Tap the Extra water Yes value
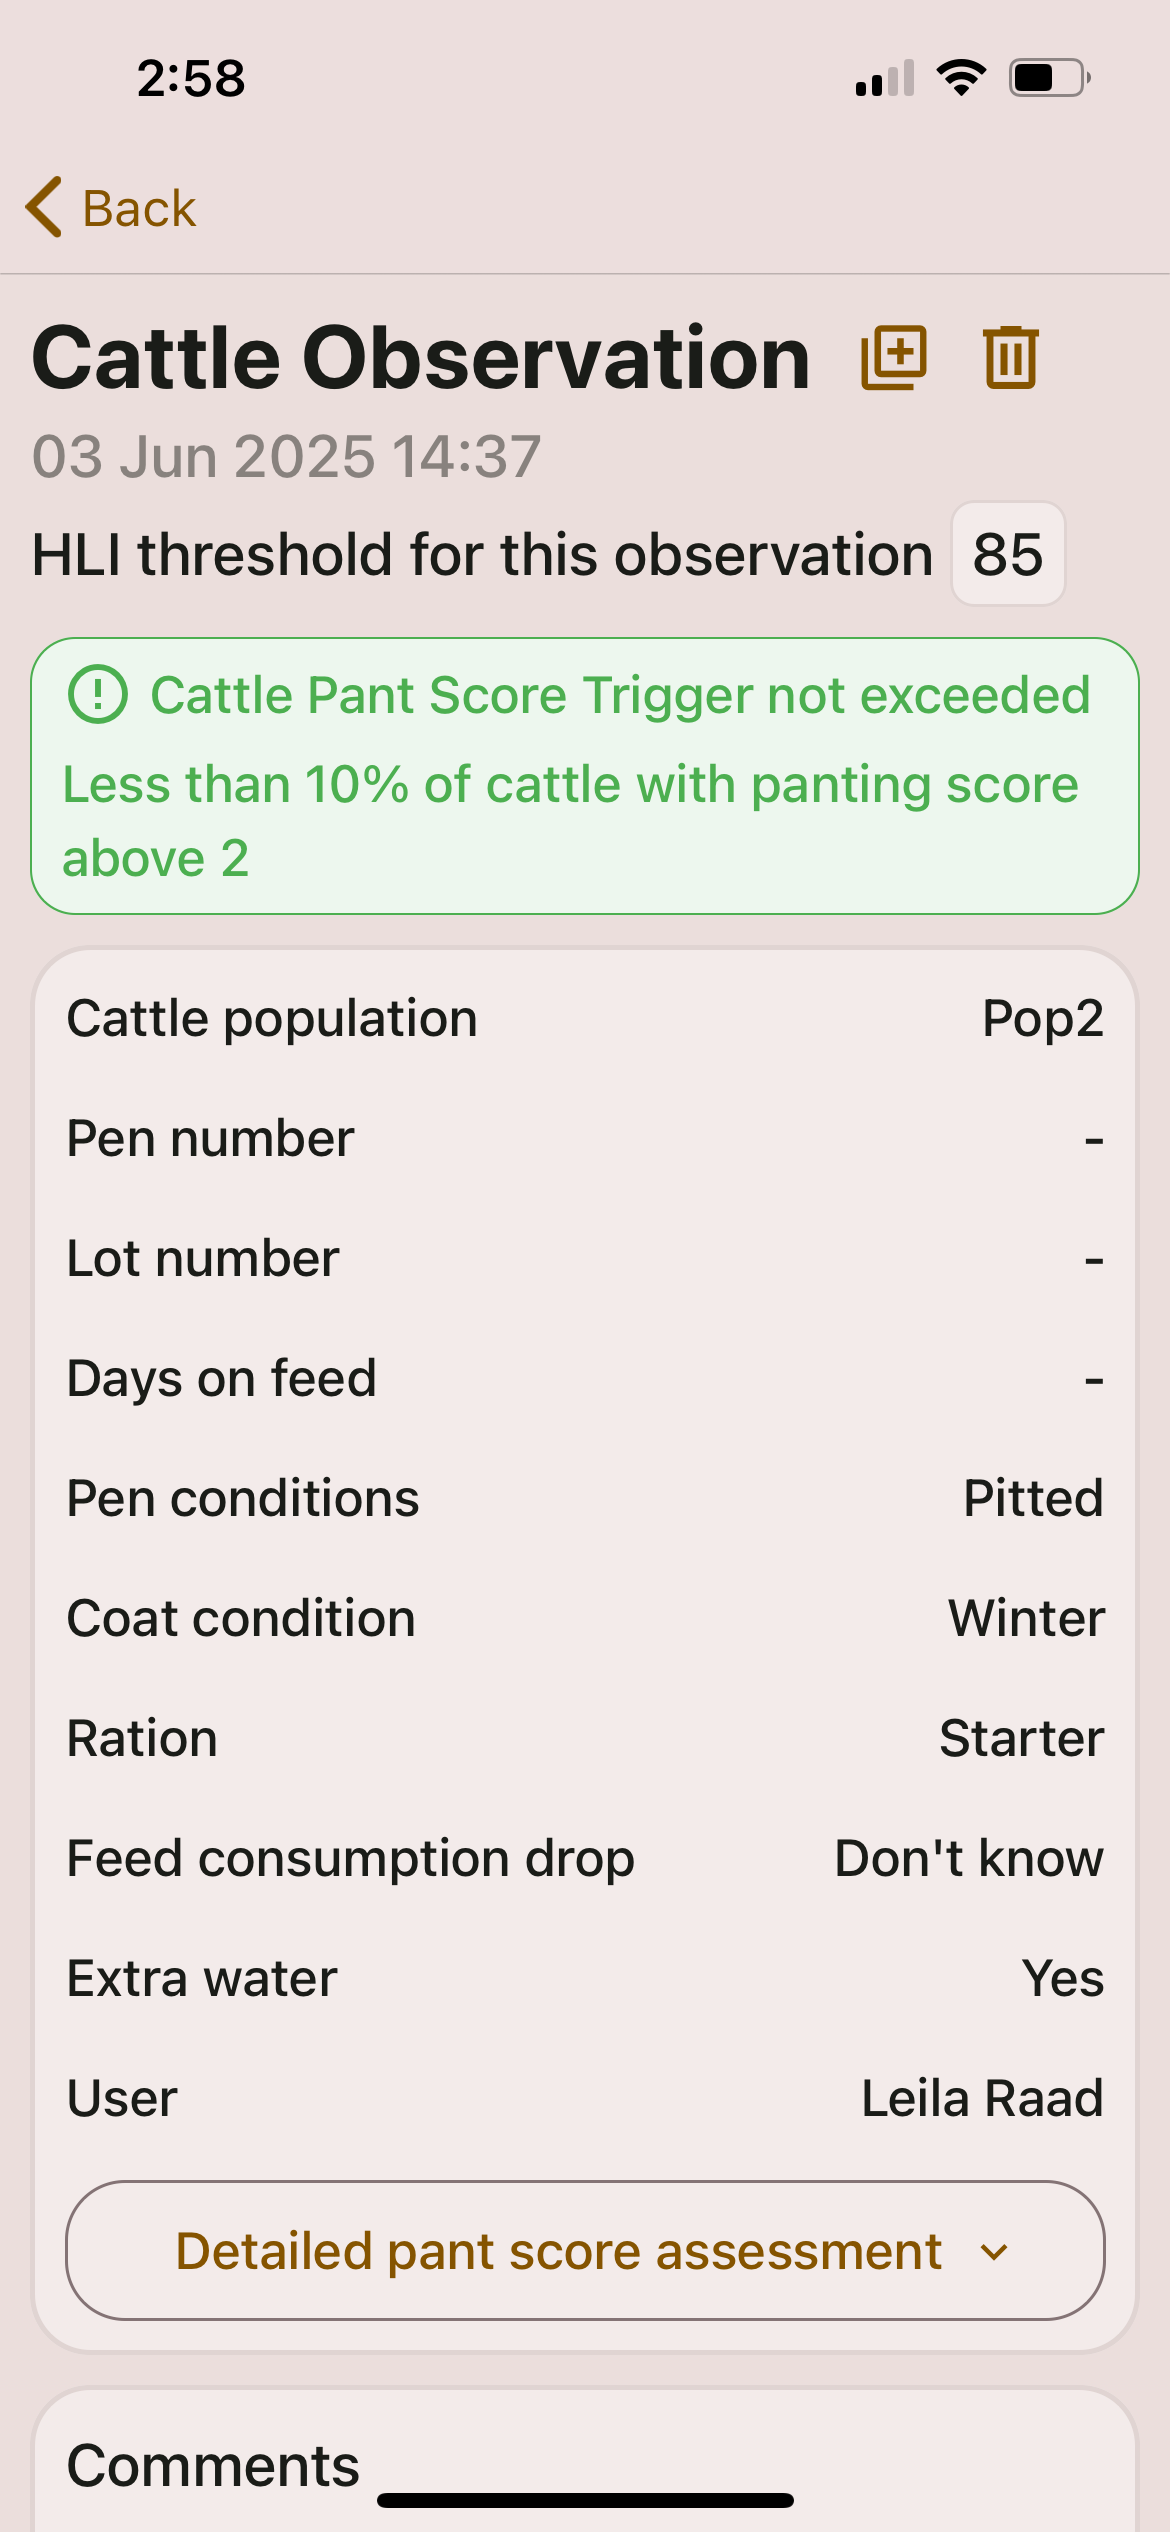Screen dimensions: 1170x2532 1062,1978
